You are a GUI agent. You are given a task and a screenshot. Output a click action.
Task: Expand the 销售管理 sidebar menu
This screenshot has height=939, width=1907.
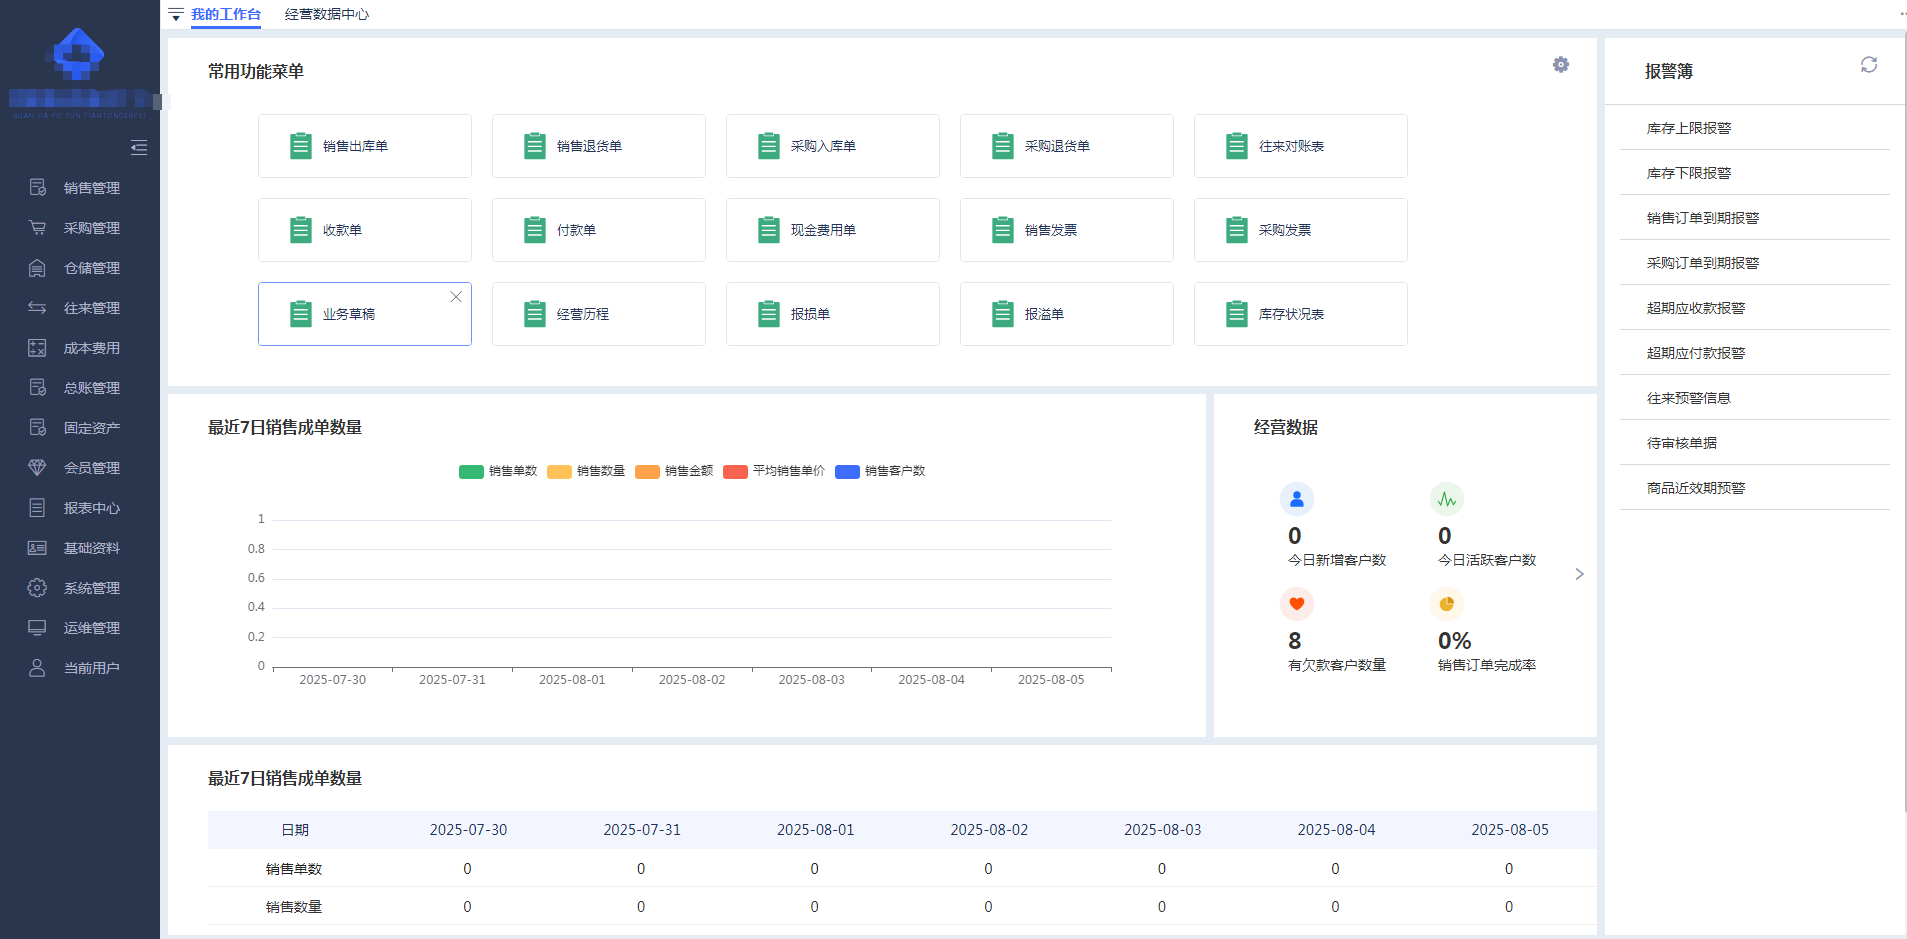point(91,188)
